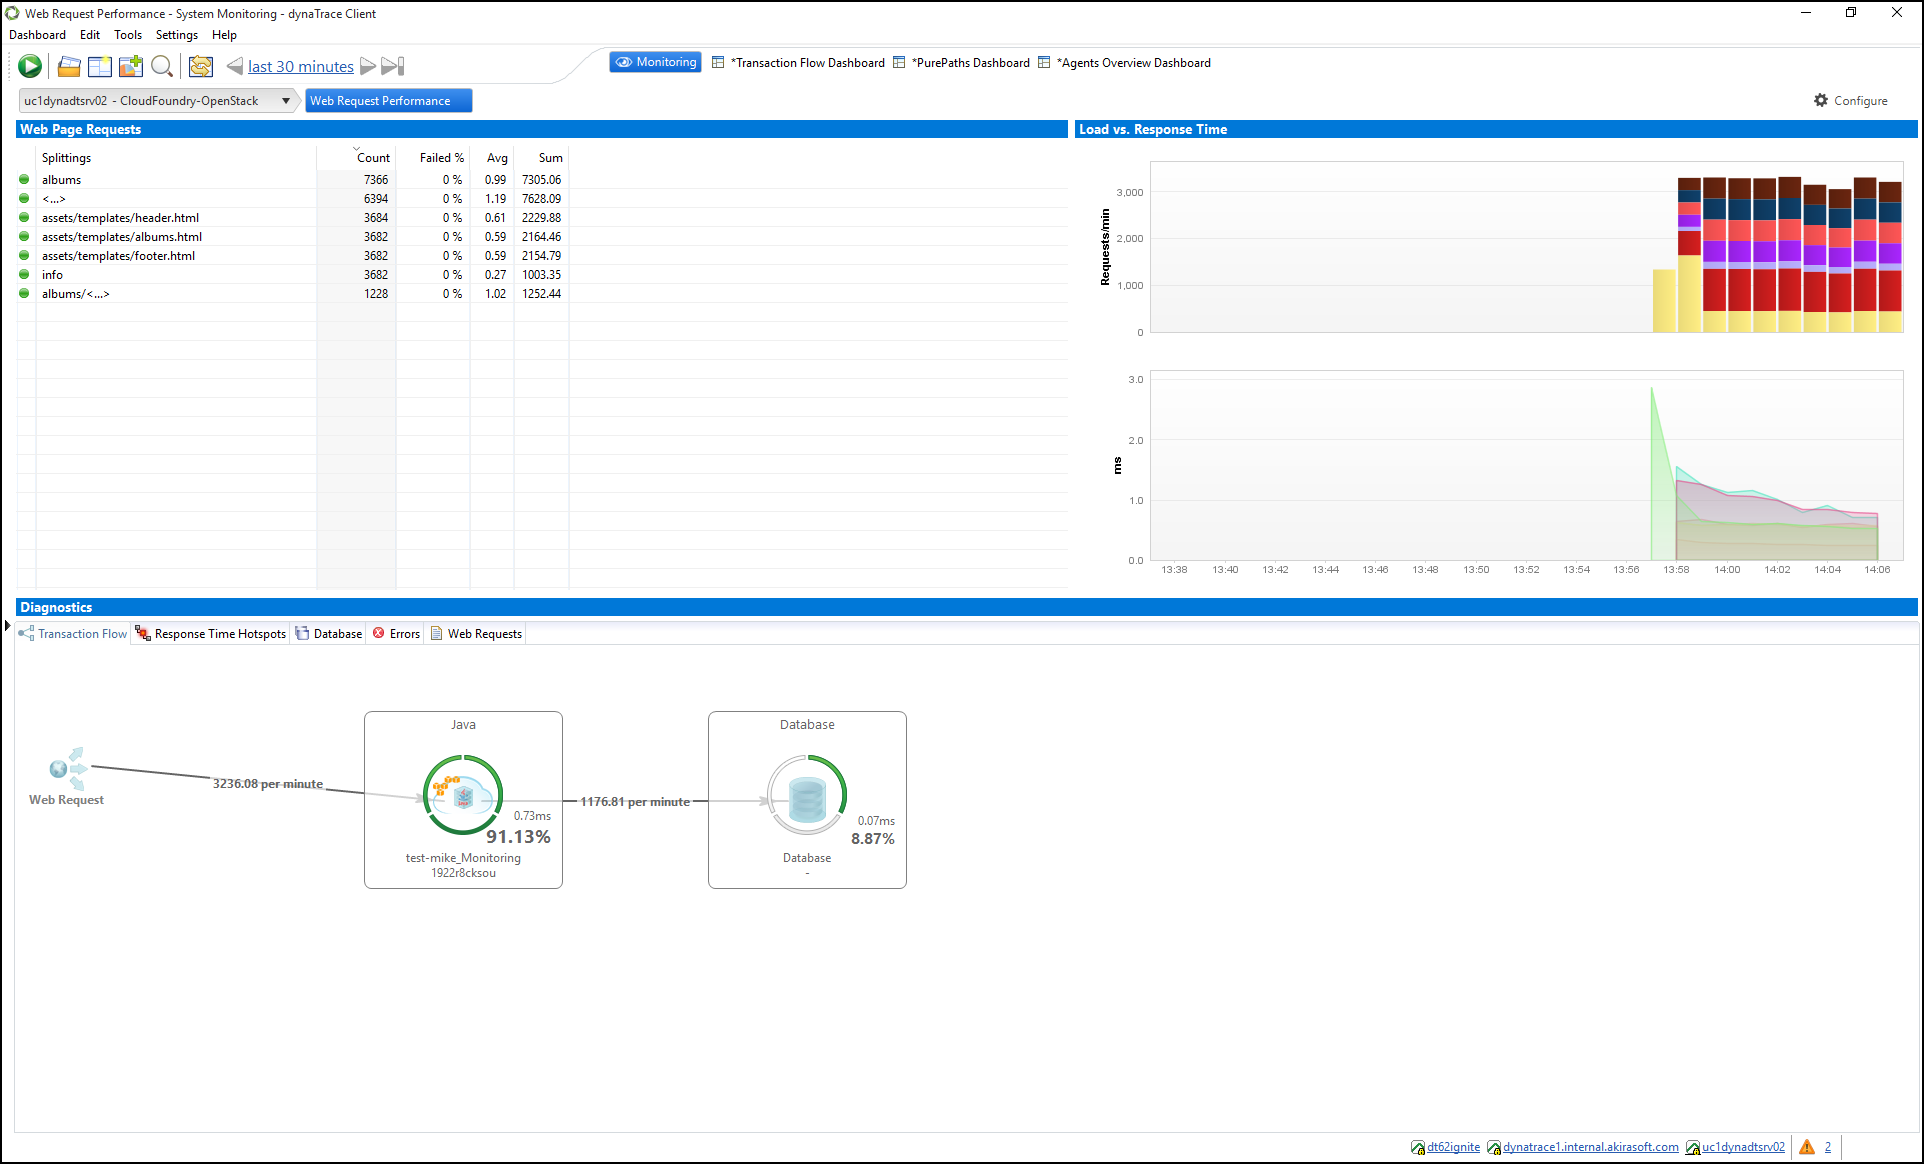Create new dashboard via table sparkle icon
Image resolution: width=1924 pixels, height=1164 pixels.
100,66
